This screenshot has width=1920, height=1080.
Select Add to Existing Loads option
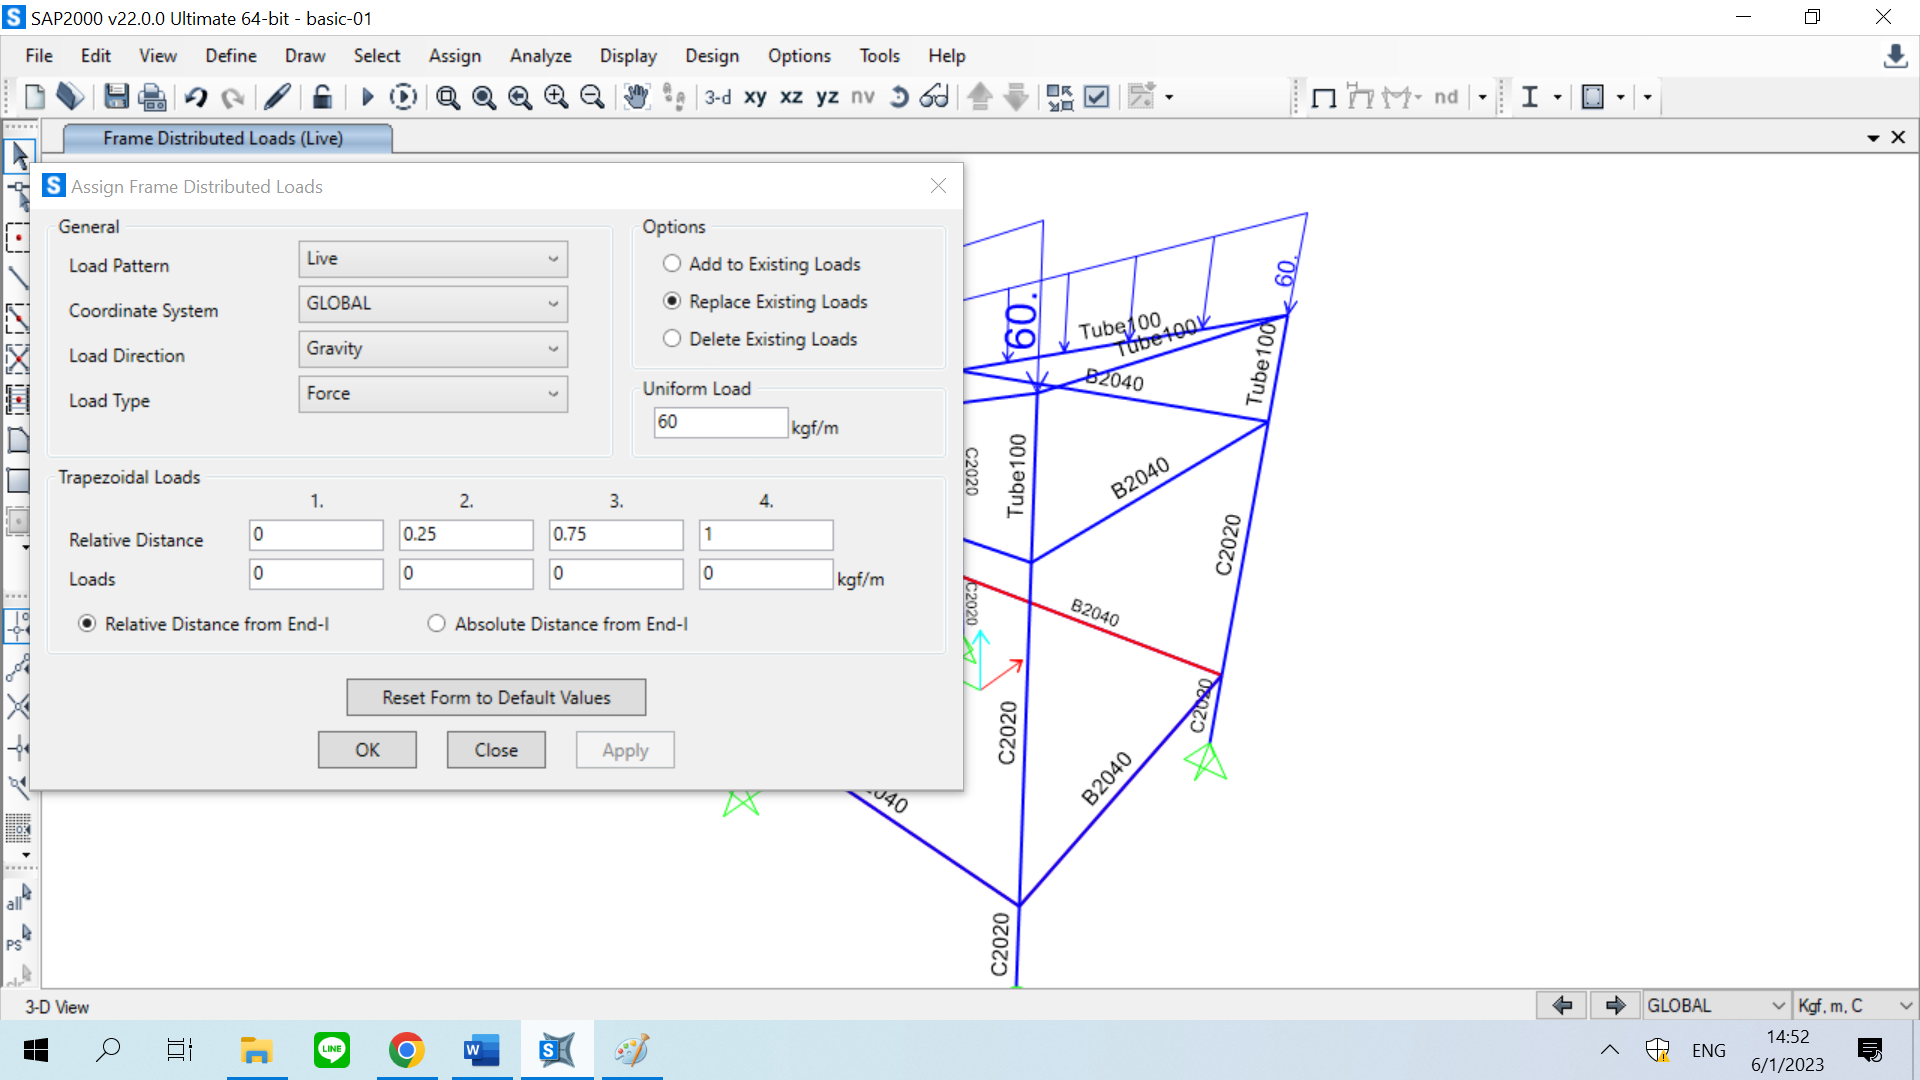click(672, 264)
